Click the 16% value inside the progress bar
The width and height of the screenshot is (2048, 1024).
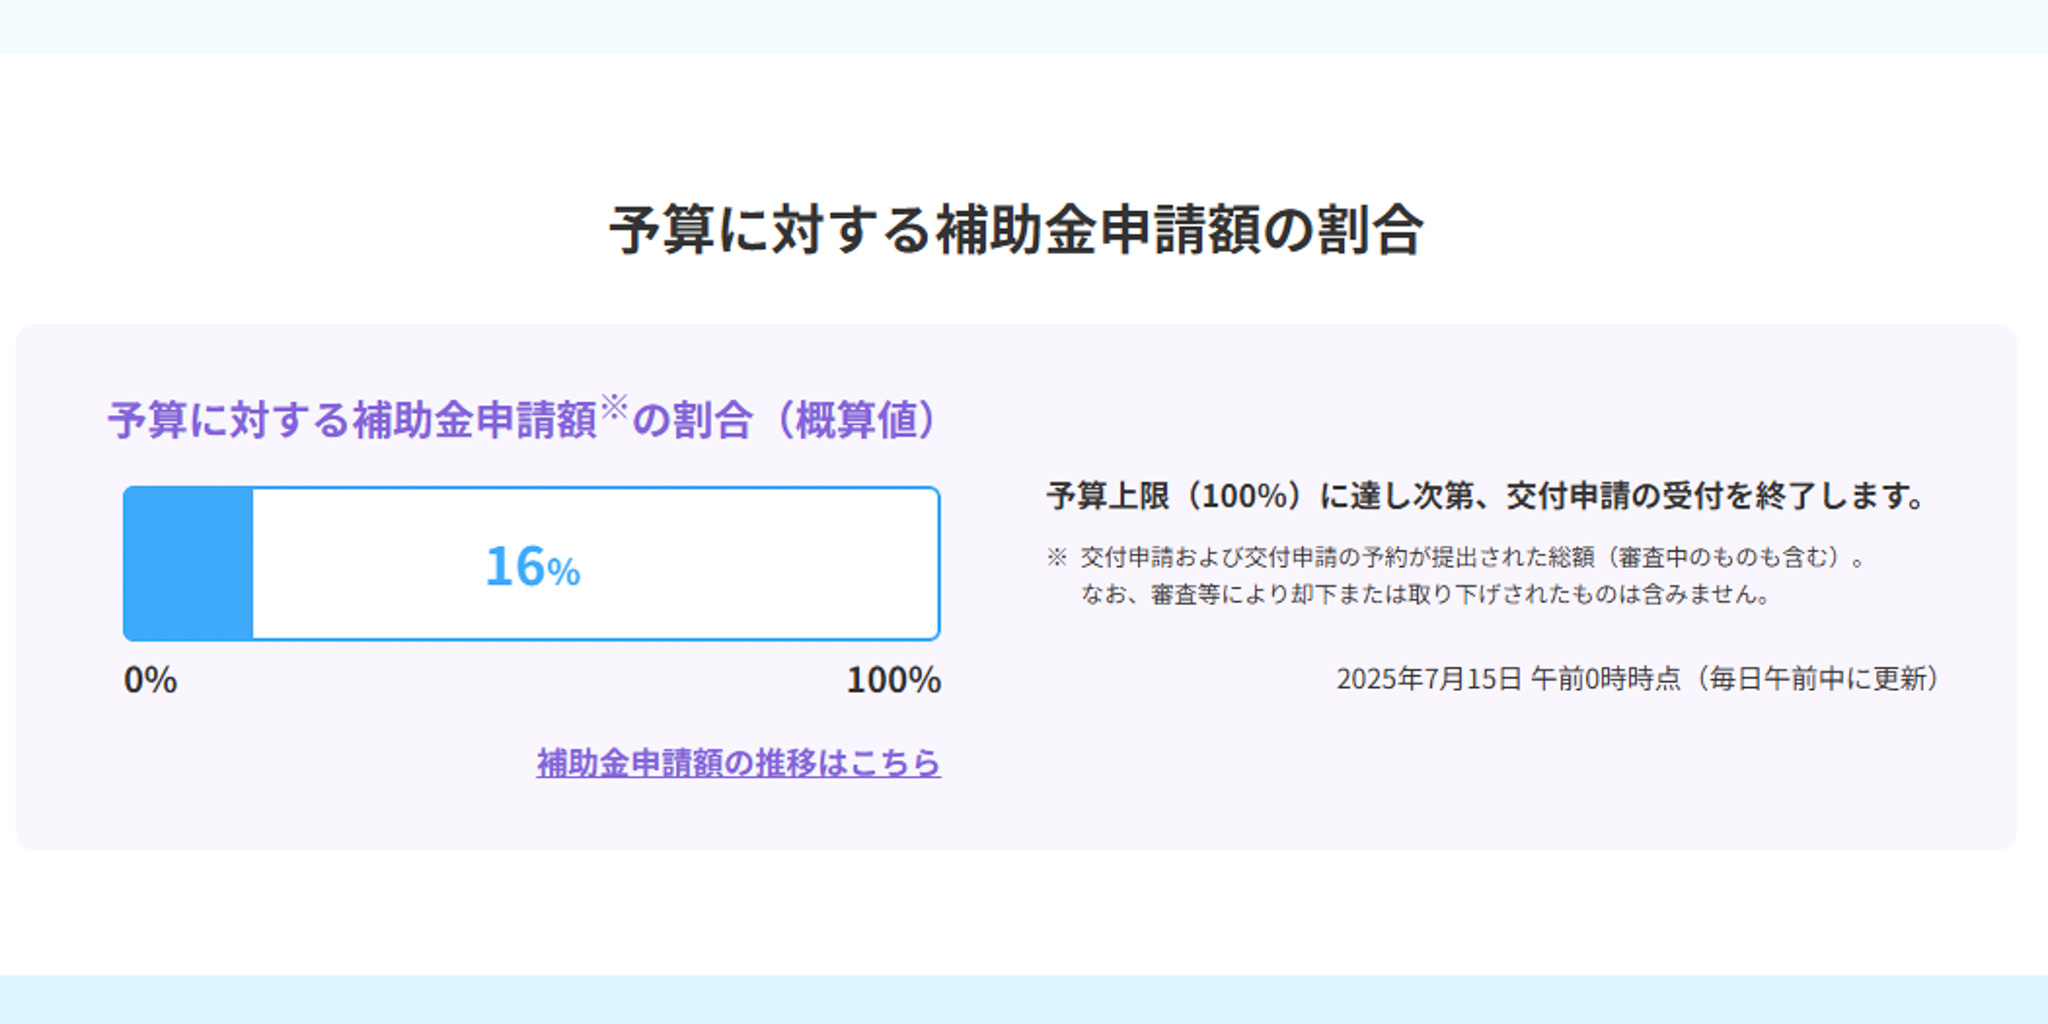click(x=532, y=566)
